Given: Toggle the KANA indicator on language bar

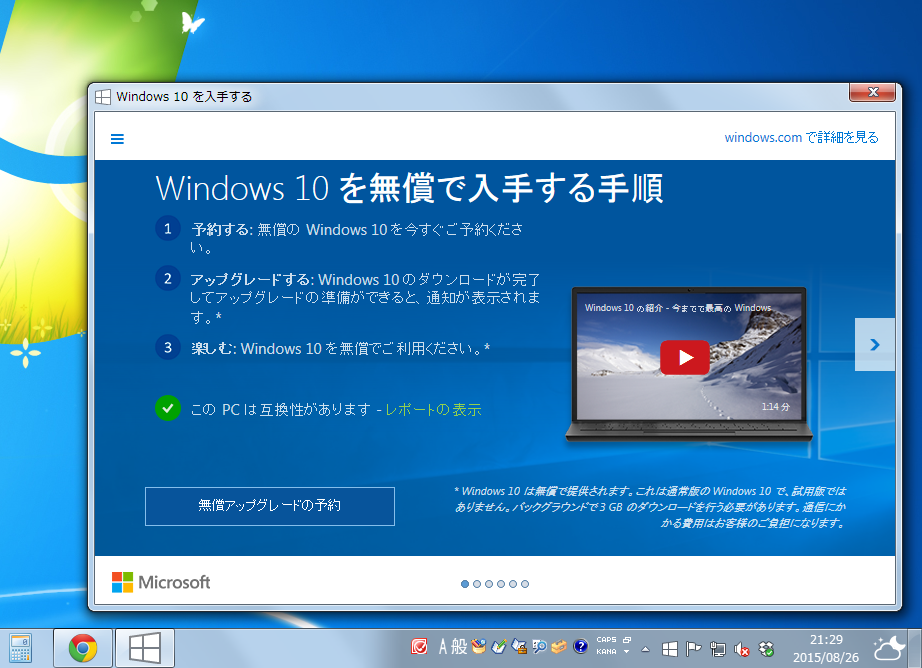Looking at the screenshot, I should (606, 652).
